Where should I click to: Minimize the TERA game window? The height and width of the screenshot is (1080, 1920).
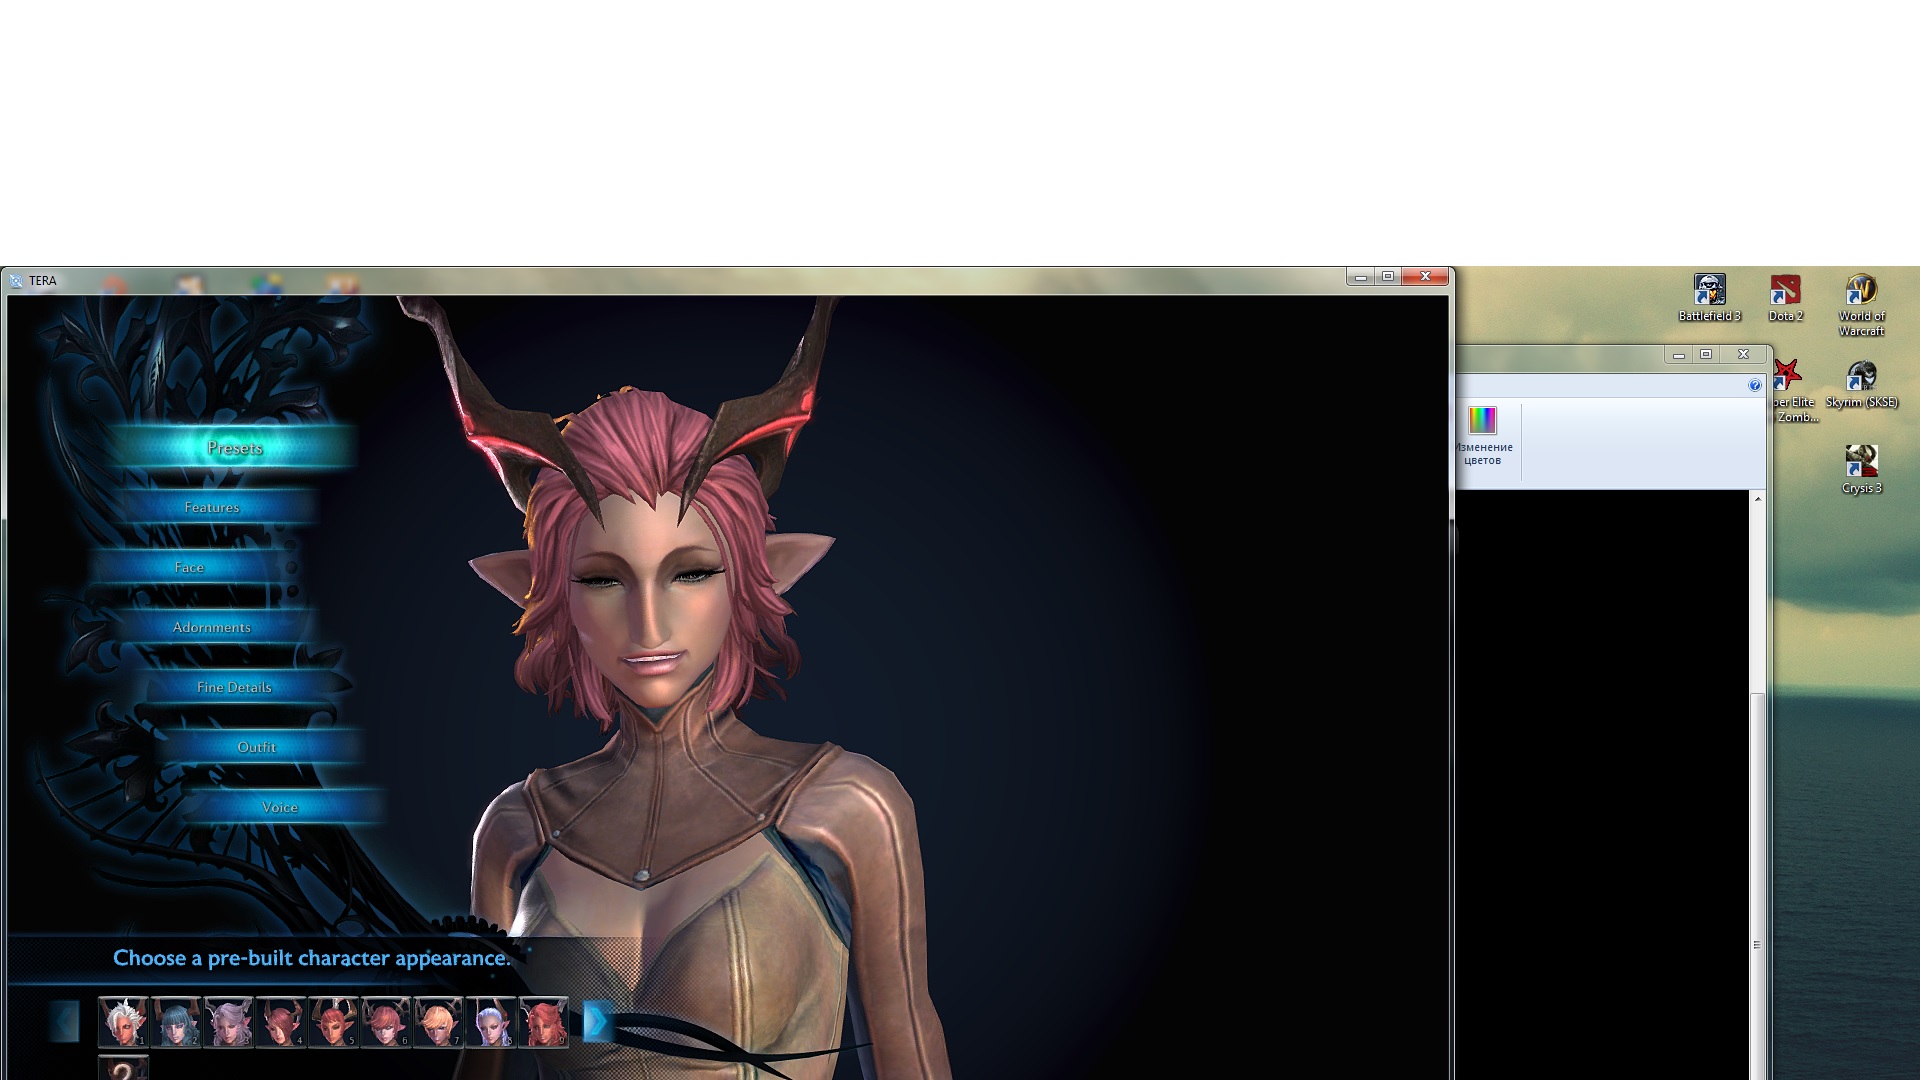(x=1361, y=277)
